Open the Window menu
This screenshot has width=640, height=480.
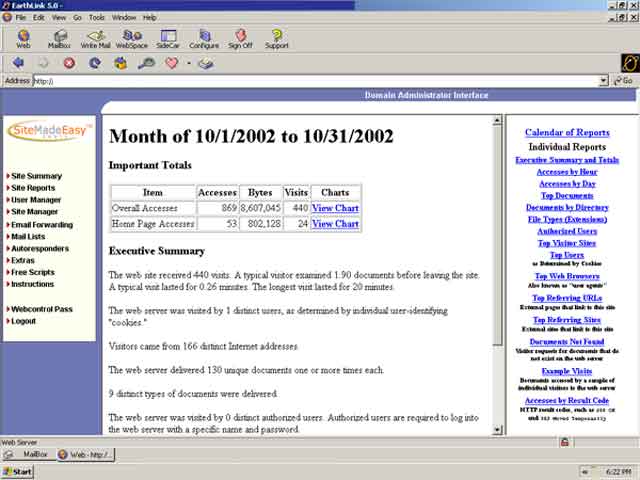click(124, 17)
